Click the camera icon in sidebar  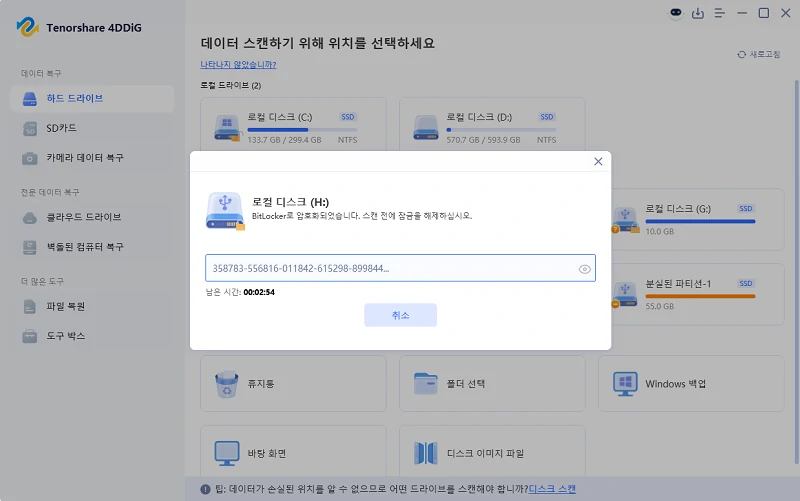click(x=30, y=159)
